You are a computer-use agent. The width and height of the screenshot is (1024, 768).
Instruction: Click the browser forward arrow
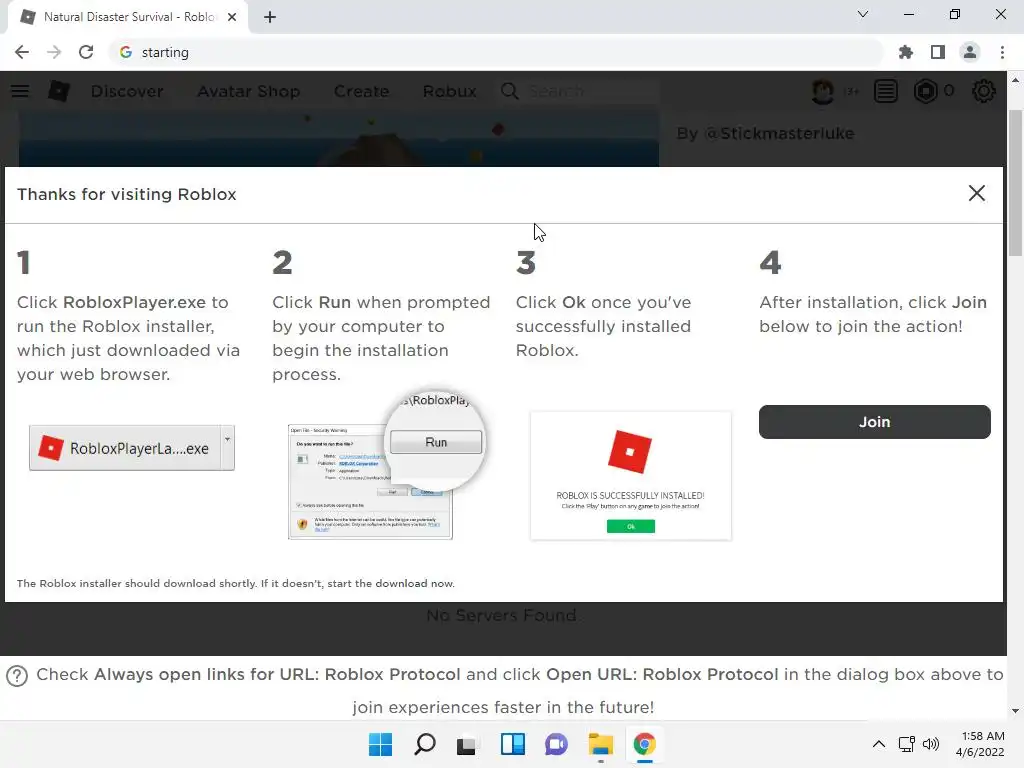pos(54,52)
